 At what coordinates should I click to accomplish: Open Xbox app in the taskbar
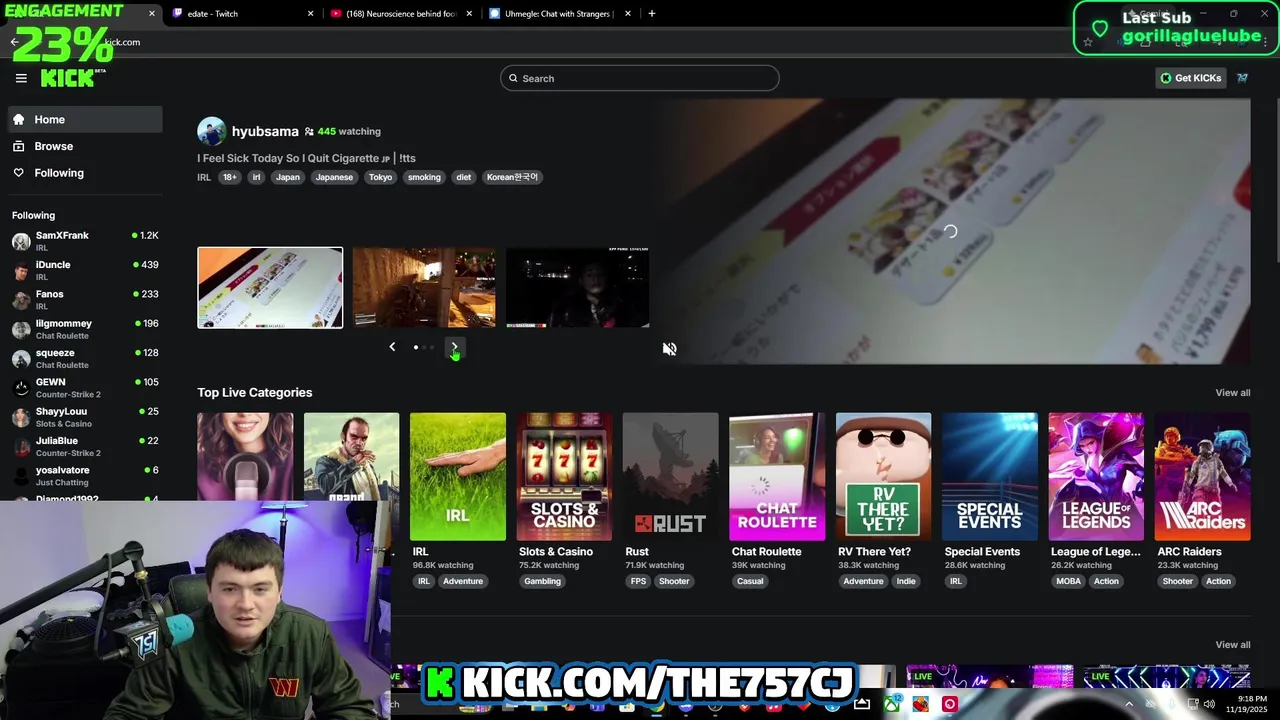891,704
